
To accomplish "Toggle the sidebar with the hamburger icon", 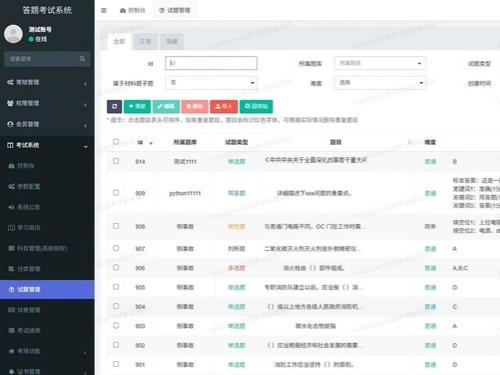I will coord(104,10).
